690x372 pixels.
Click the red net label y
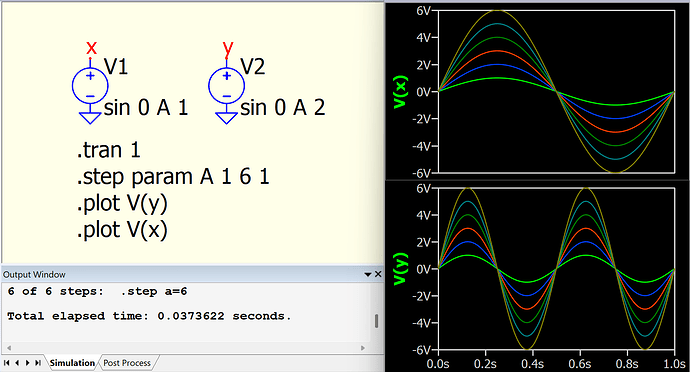point(228,48)
